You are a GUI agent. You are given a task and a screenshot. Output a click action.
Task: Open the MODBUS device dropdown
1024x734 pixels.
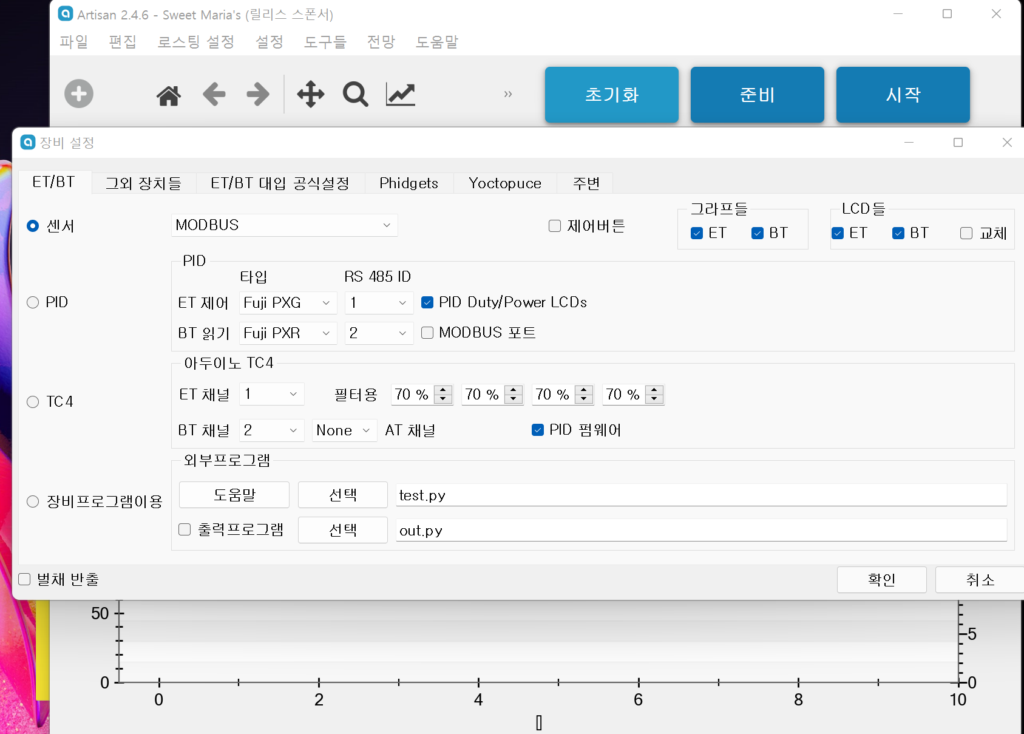tap(285, 225)
